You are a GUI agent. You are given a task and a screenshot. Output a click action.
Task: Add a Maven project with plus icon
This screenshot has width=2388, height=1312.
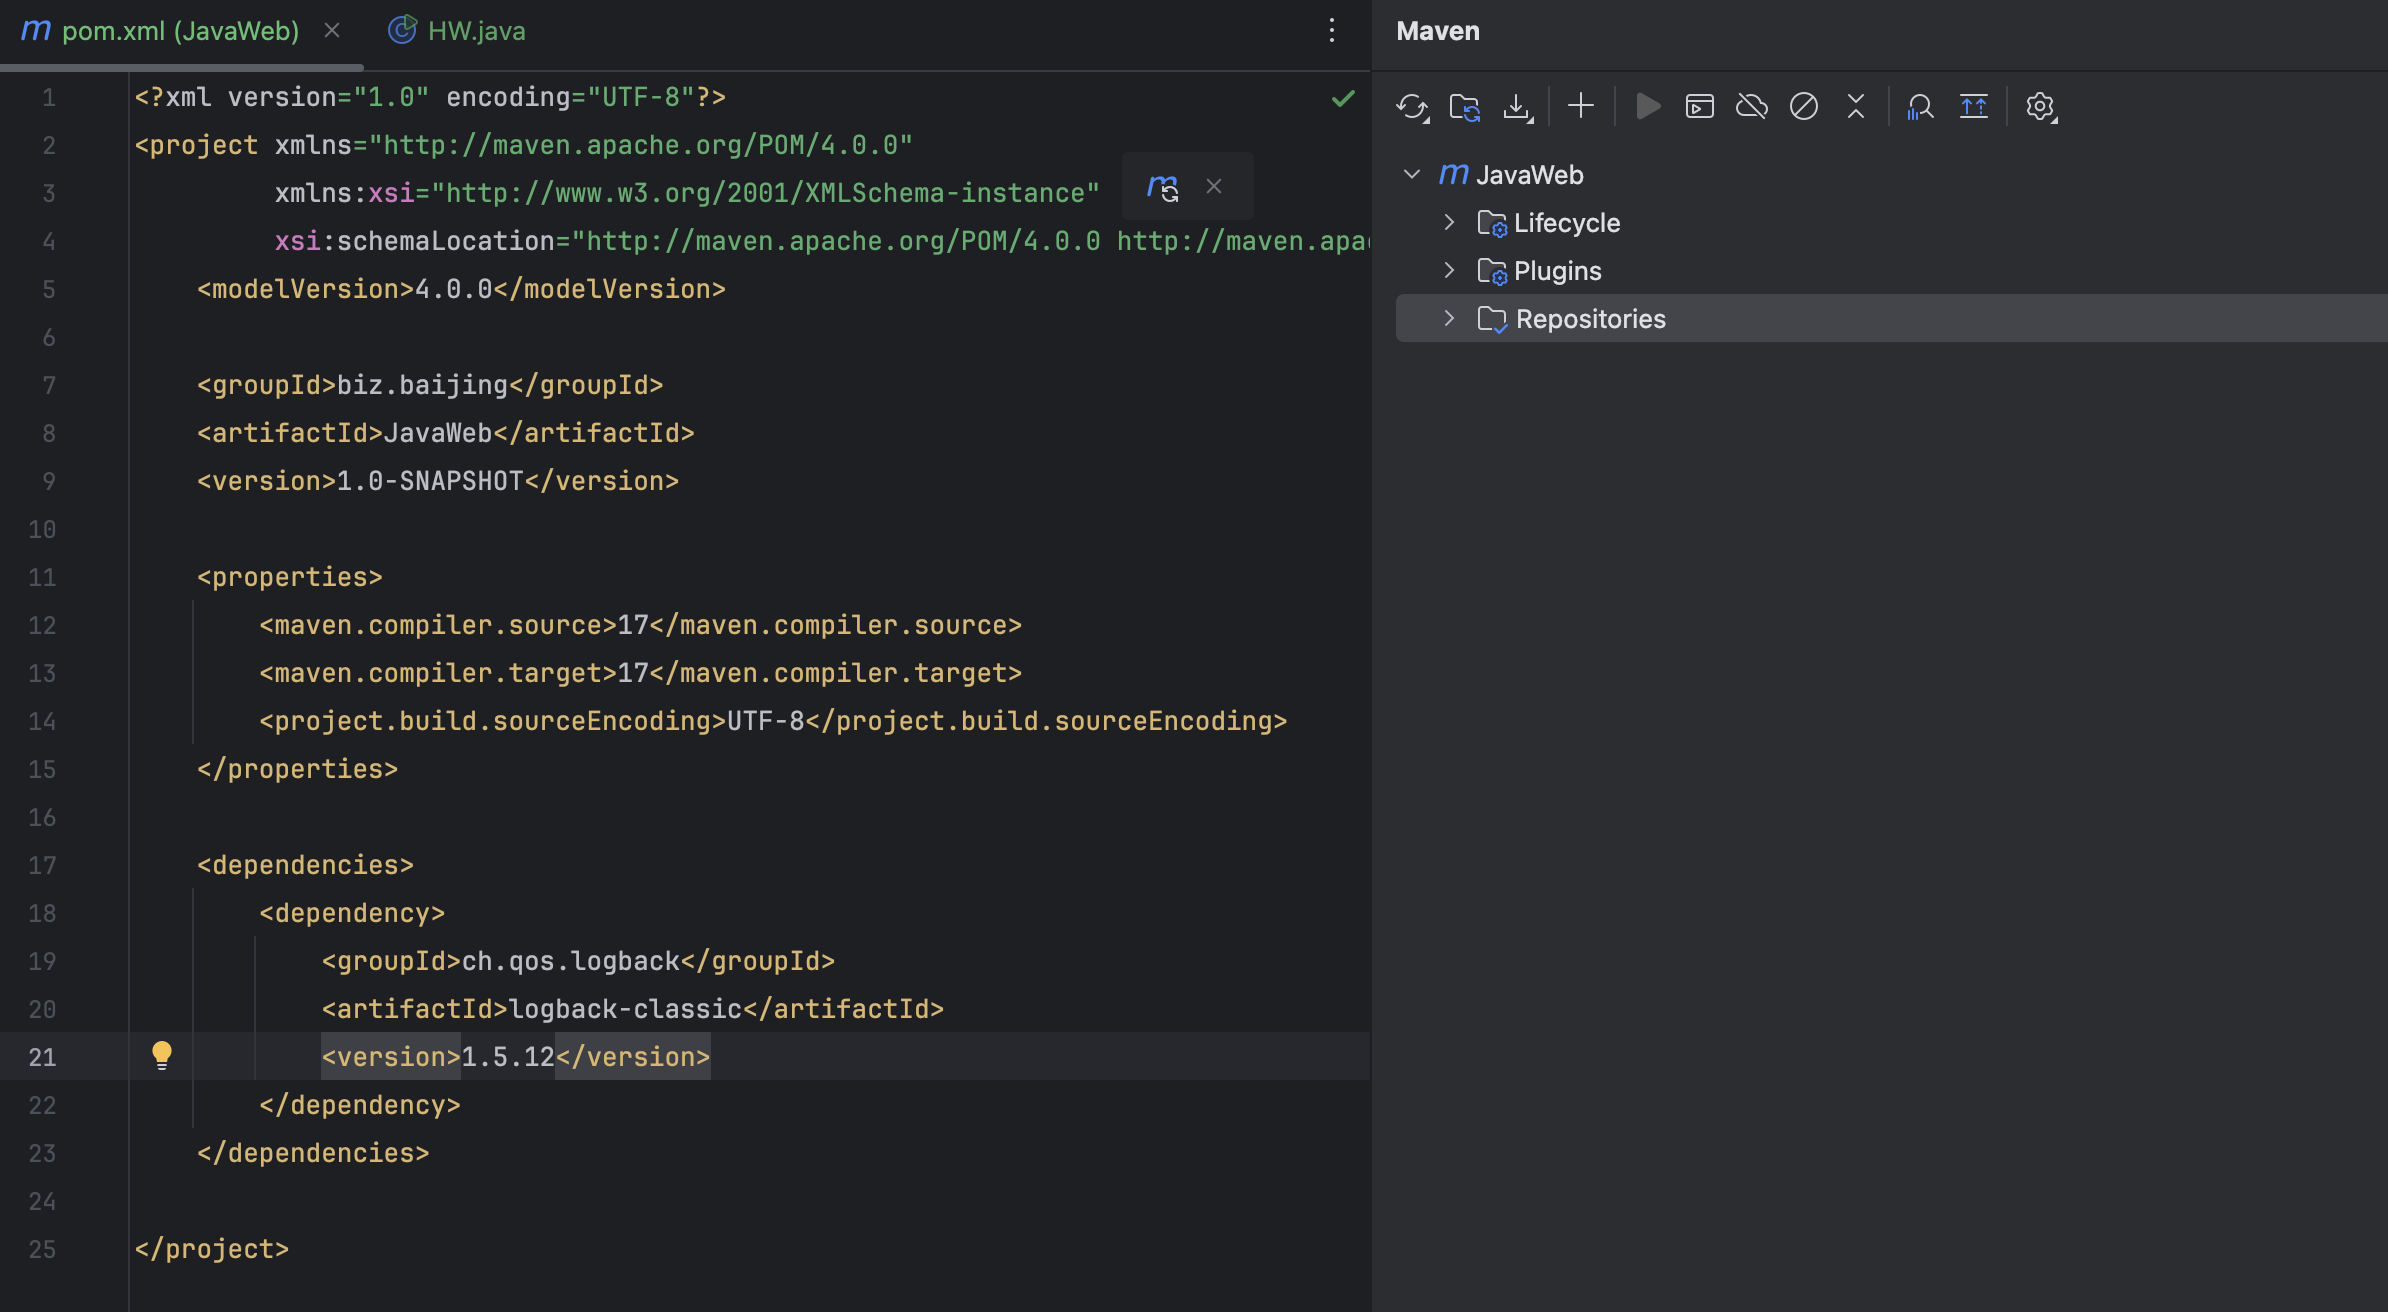tap(1581, 106)
